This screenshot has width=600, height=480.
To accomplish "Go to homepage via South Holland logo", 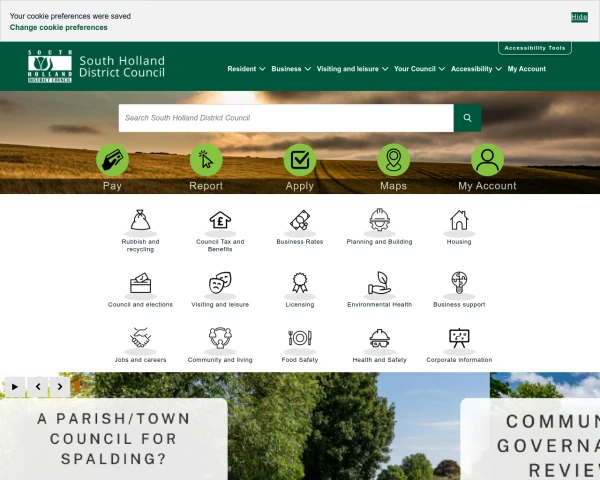I will (50, 66).
